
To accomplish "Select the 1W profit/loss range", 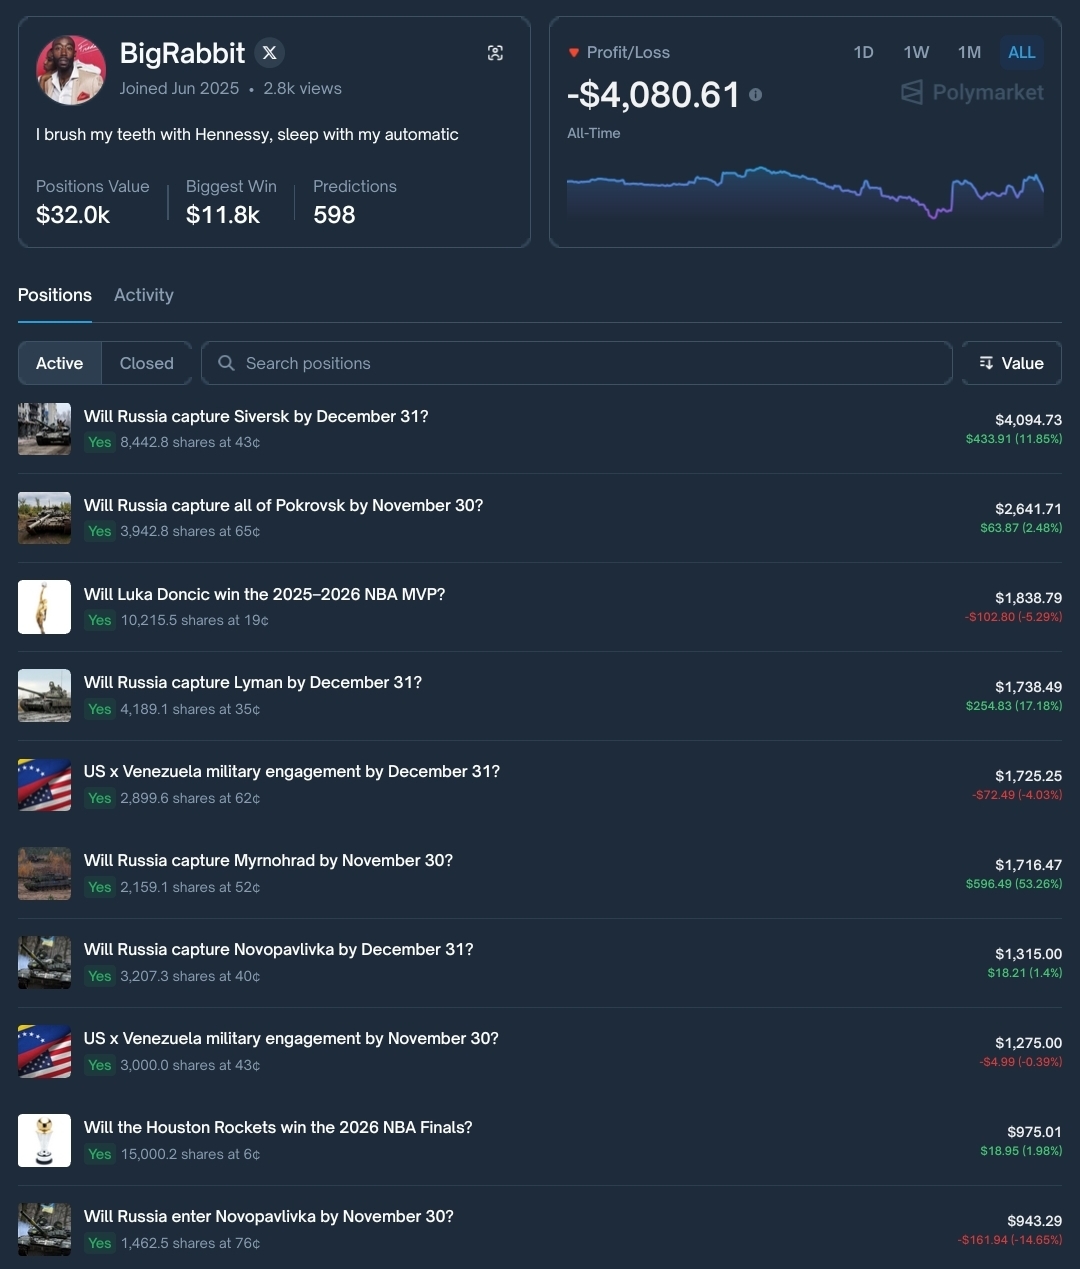I will (x=916, y=52).
